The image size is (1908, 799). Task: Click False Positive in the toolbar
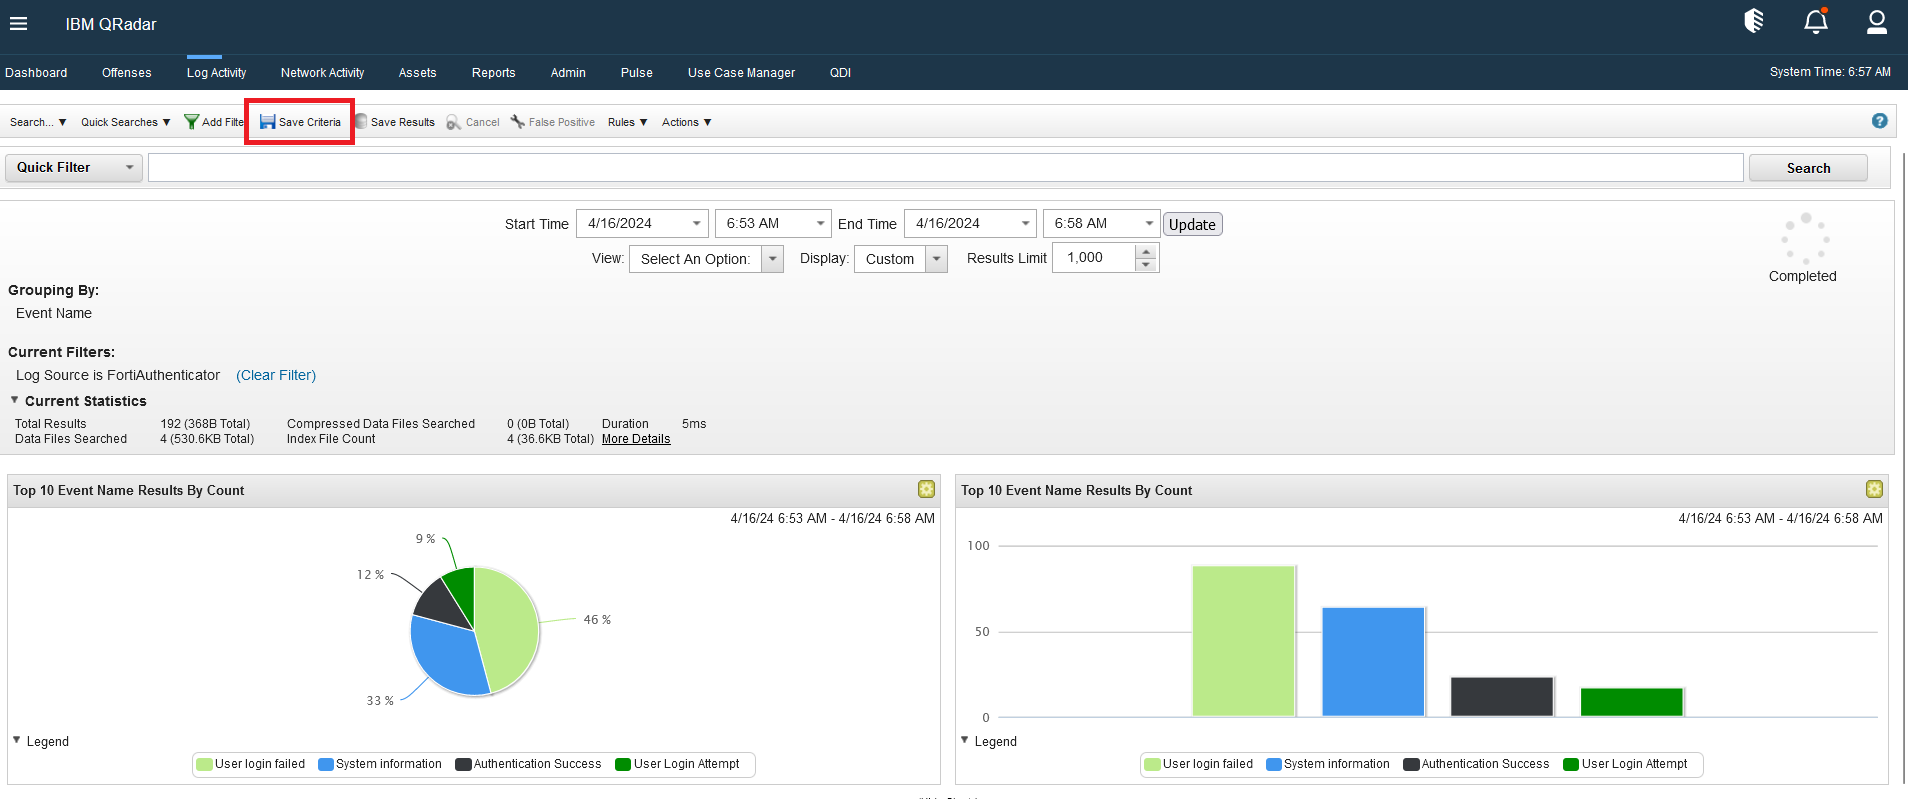coord(552,122)
